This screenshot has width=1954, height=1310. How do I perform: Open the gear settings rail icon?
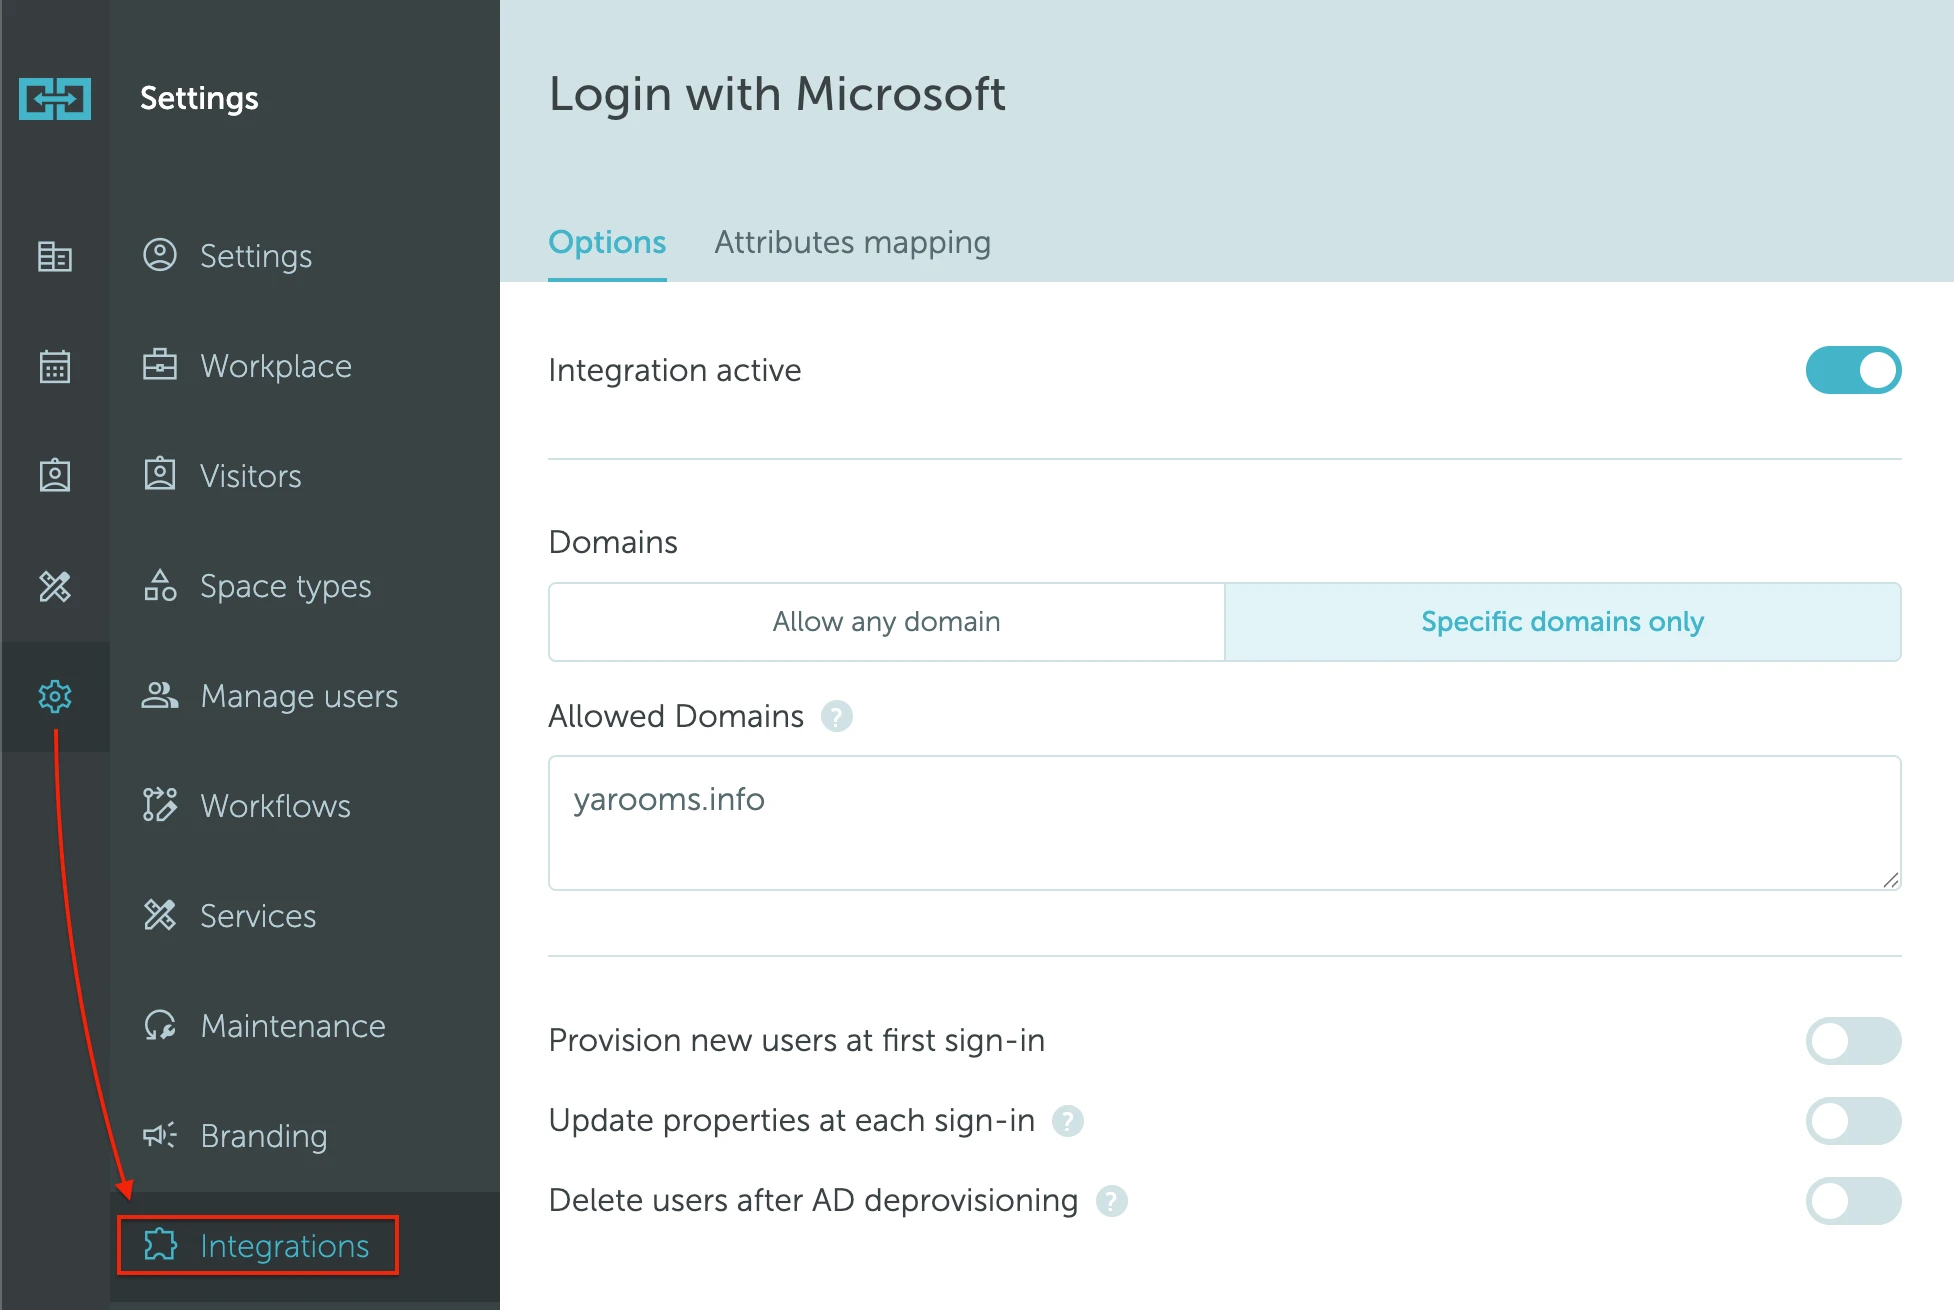click(55, 696)
